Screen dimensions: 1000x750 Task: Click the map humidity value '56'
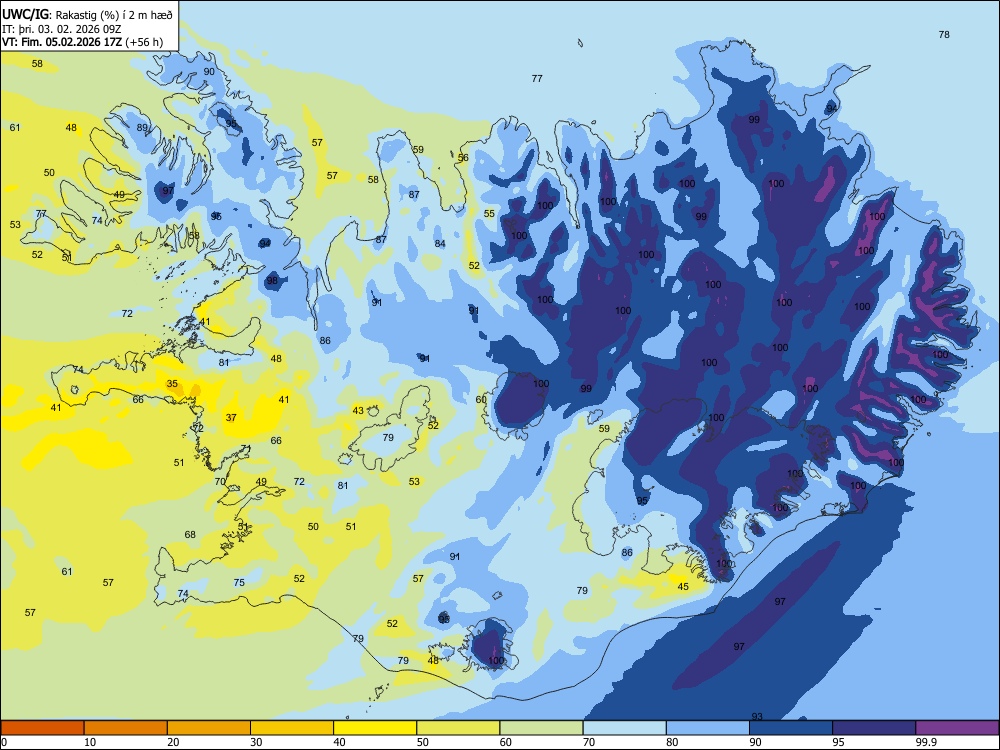(x=463, y=158)
